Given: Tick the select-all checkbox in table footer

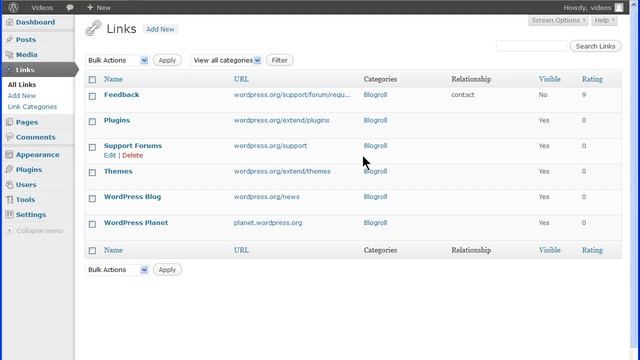Looking at the screenshot, I should (92, 251).
